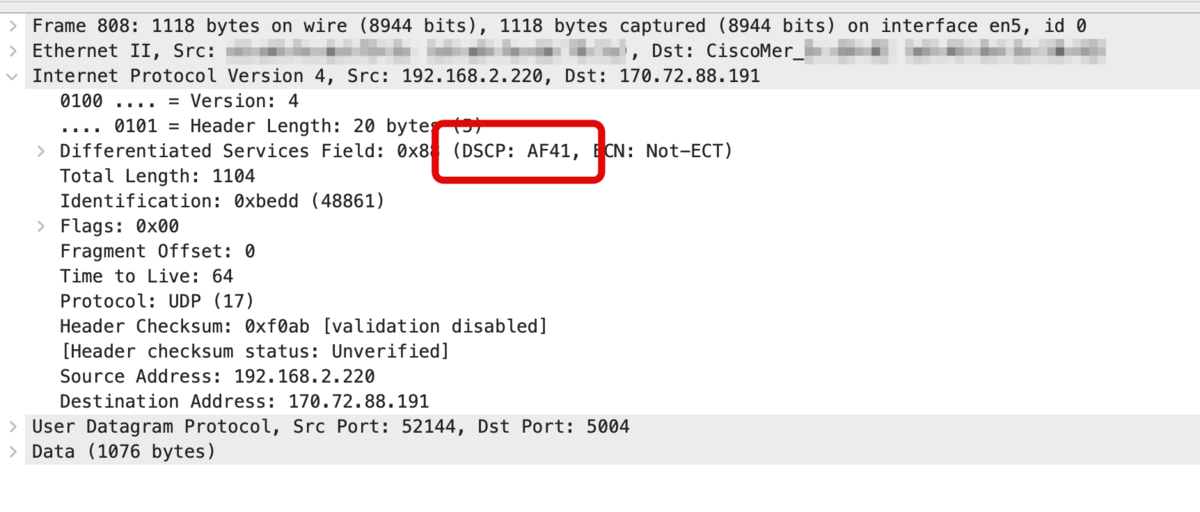Select the Header Checksum: 0xf0ab line
This screenshot has height=512, width=1200.
[304, 326]
